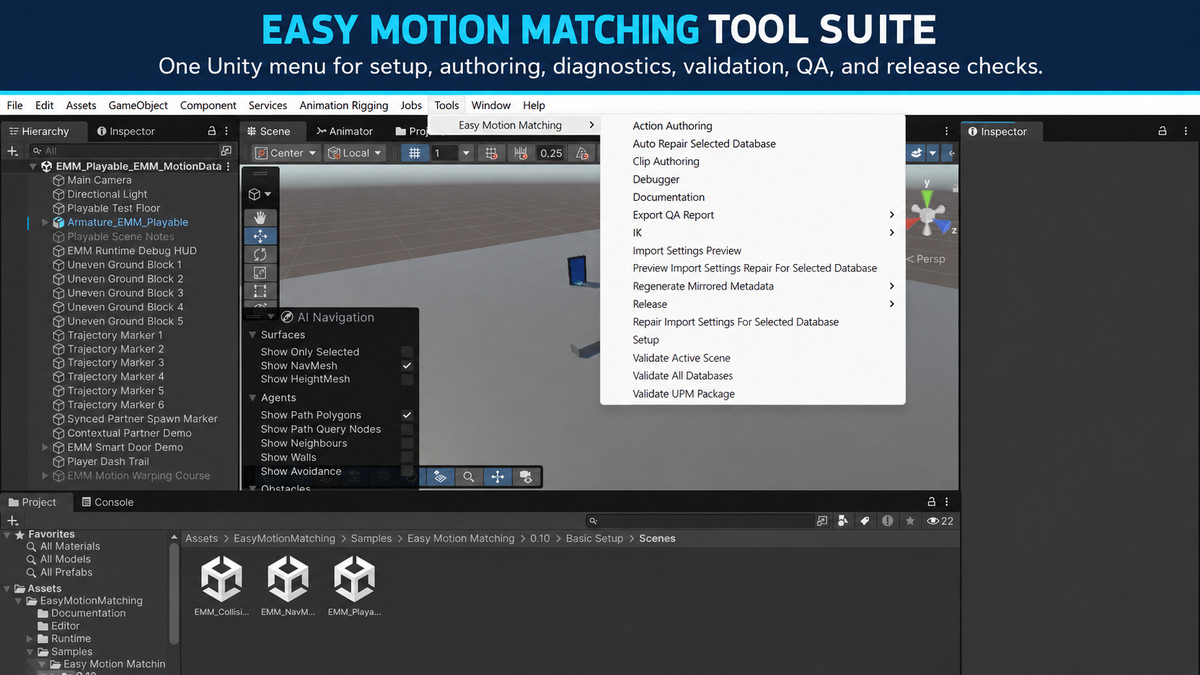The height and width of the screenshot is (675, 1200).
Task: Click the increment snap icon
Action: coord(520,153)
